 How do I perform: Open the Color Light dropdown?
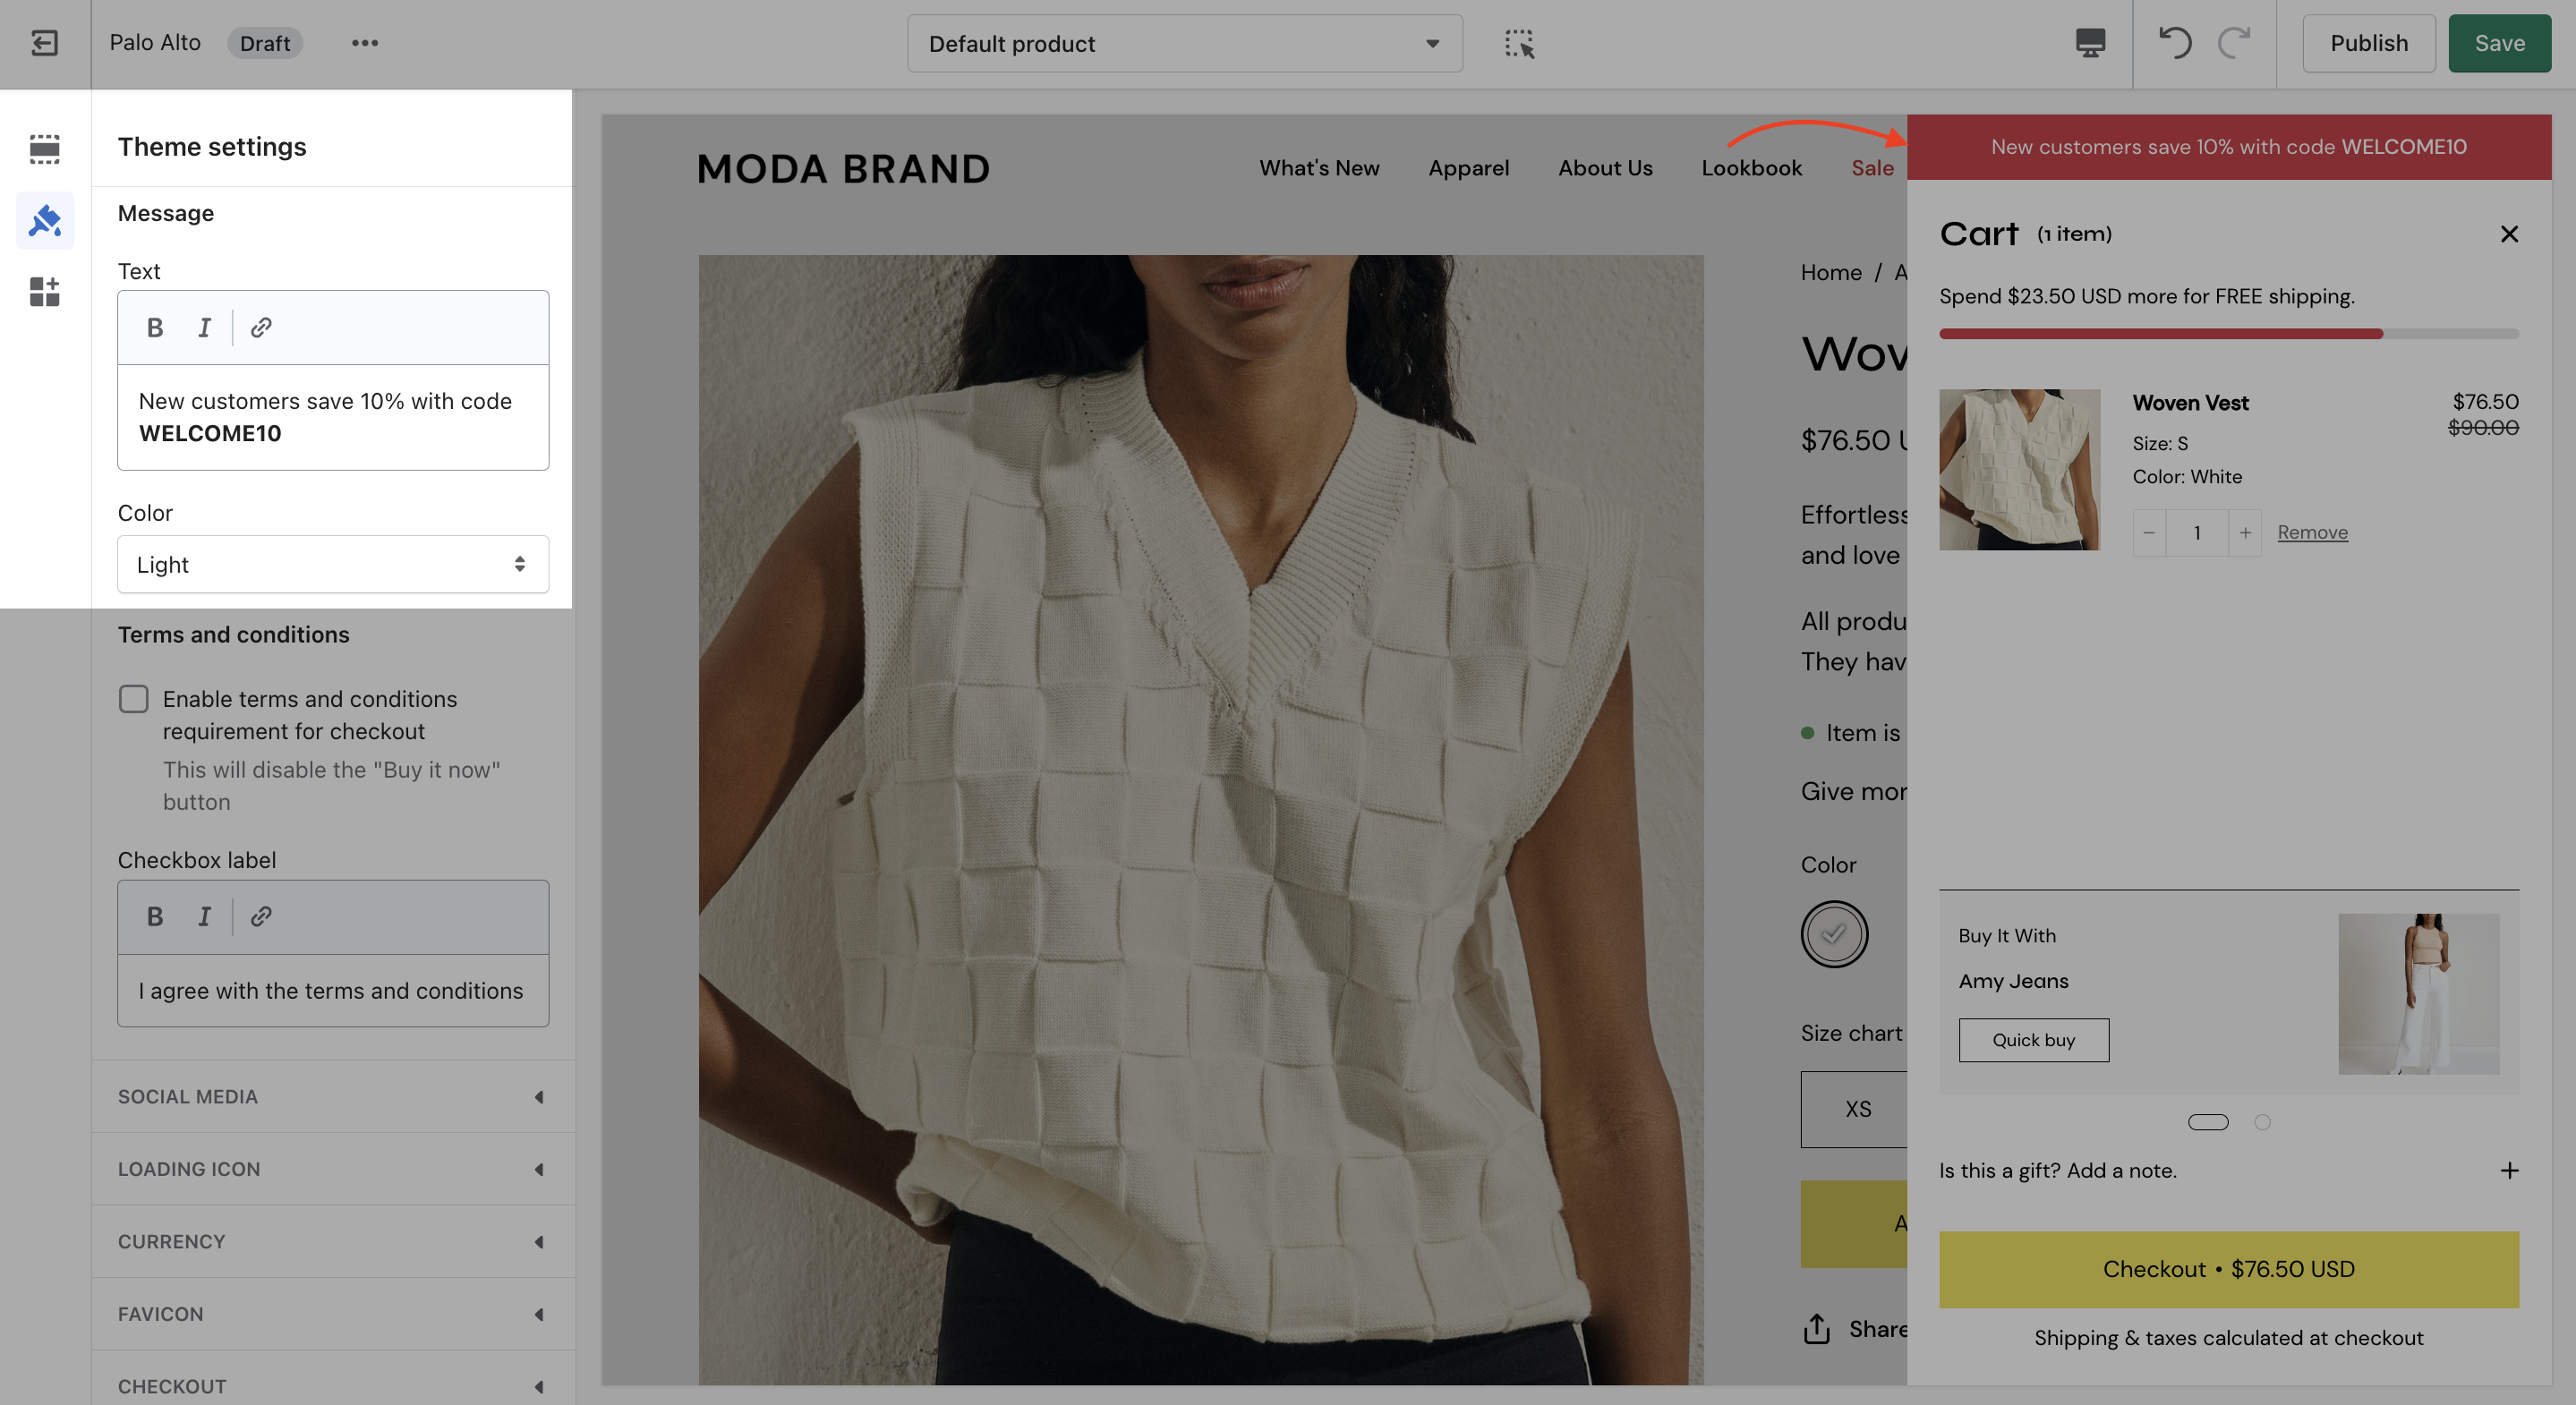click(333, 564)
